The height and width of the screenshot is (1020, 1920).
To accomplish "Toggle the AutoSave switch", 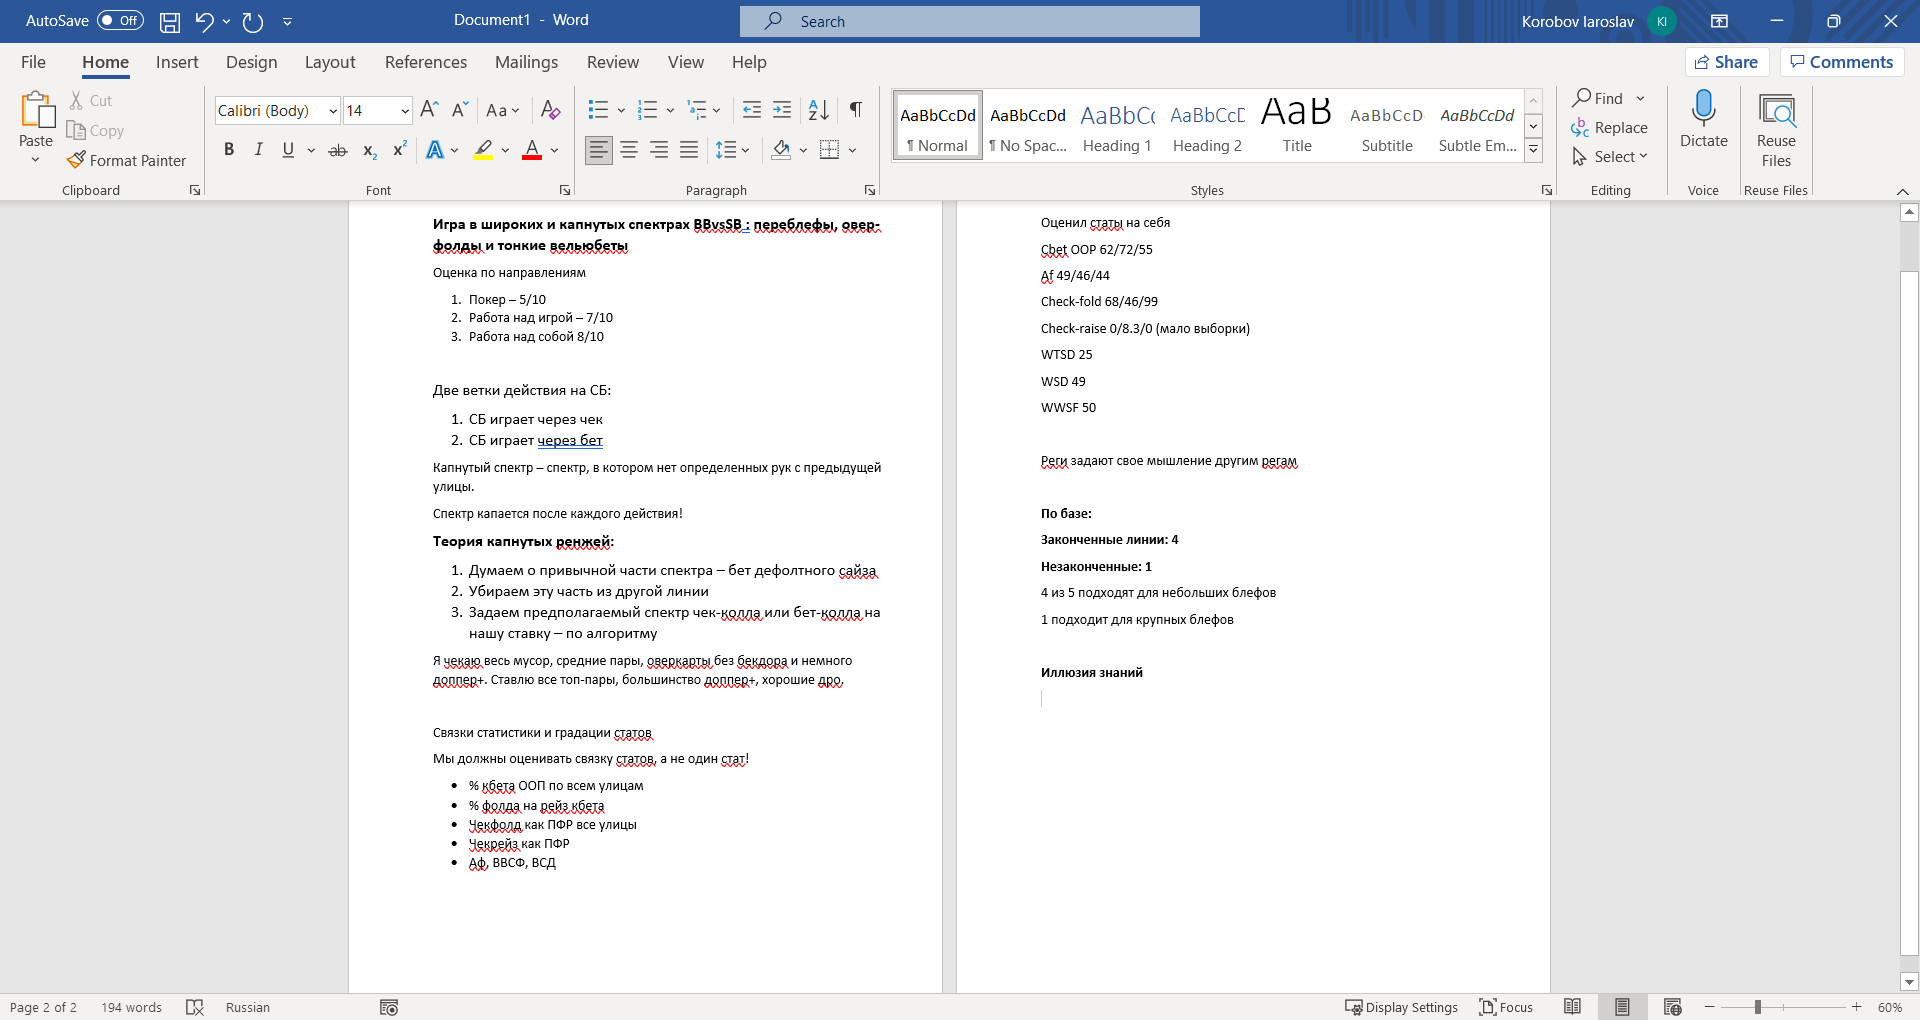I will coord(120,20).
